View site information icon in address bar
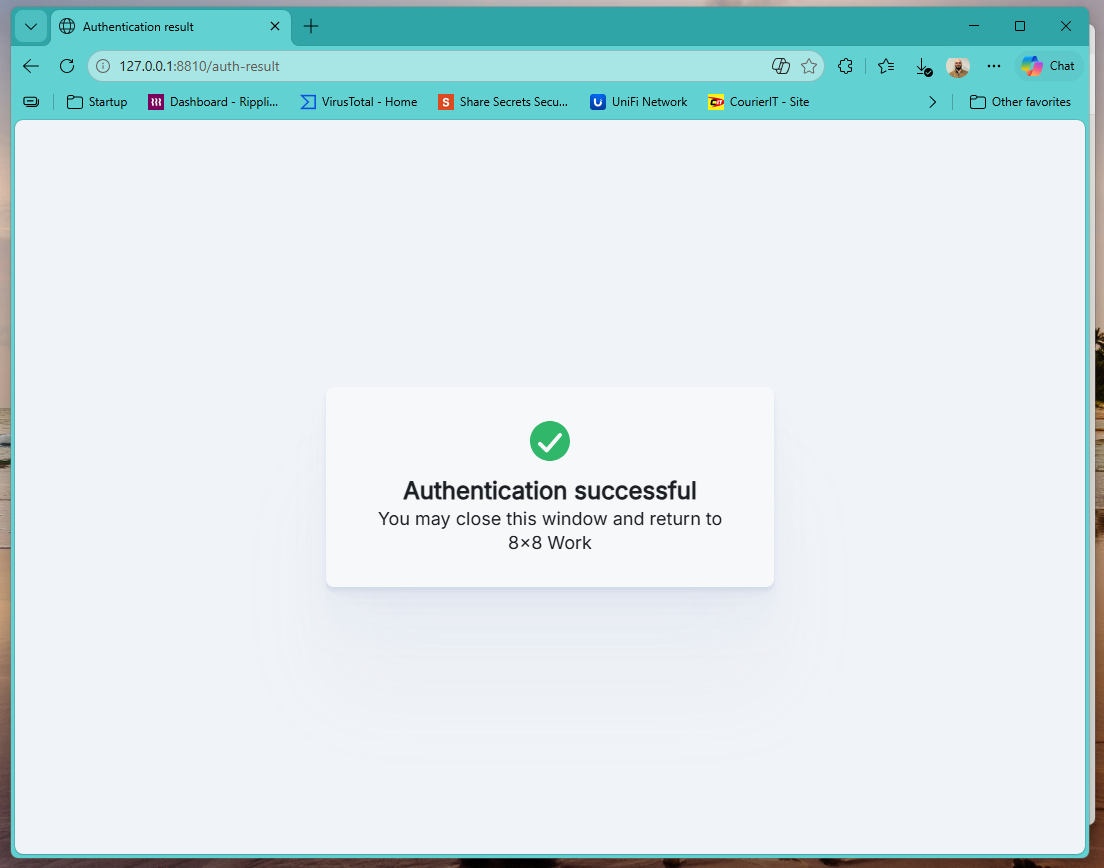 pos(104,66)
